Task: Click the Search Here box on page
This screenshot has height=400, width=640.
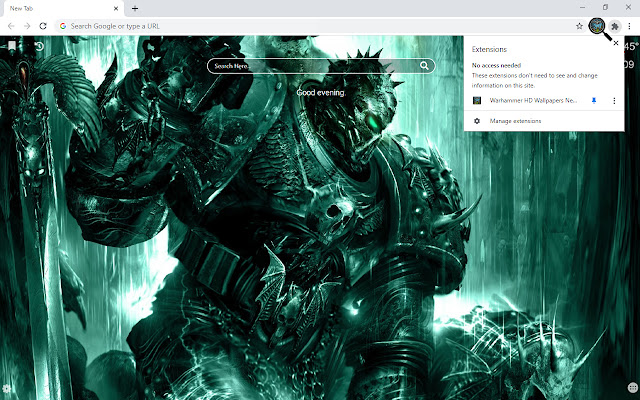Action: [x=321, y=66]
